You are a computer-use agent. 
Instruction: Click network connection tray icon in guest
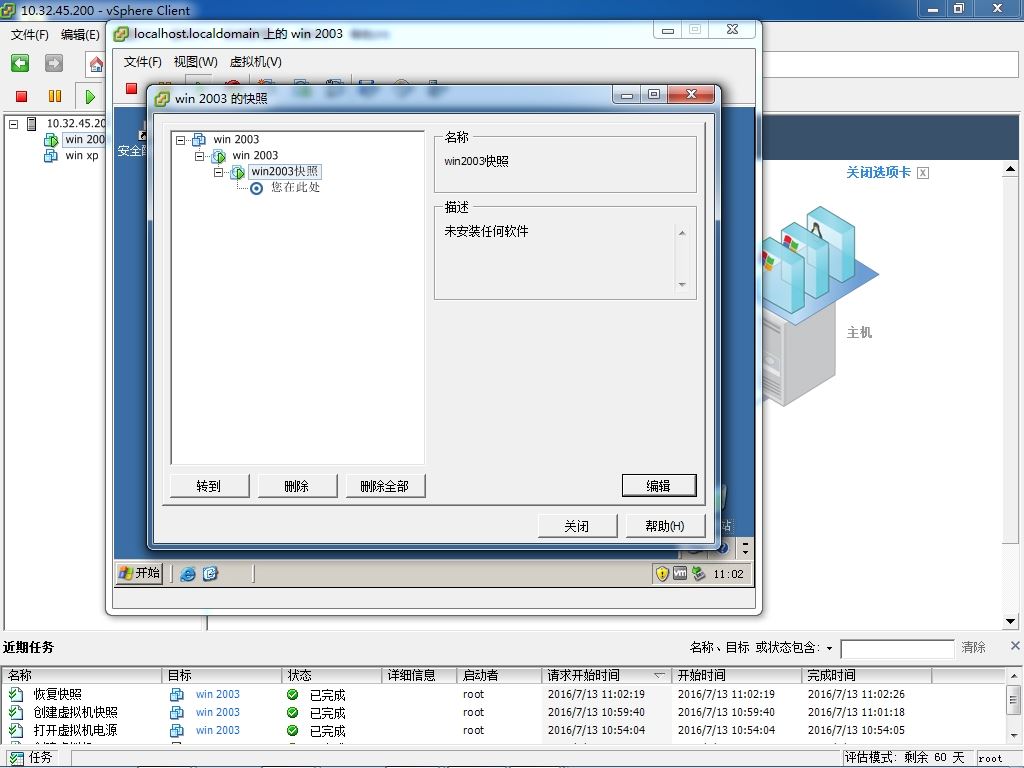(x=698, y=573)
